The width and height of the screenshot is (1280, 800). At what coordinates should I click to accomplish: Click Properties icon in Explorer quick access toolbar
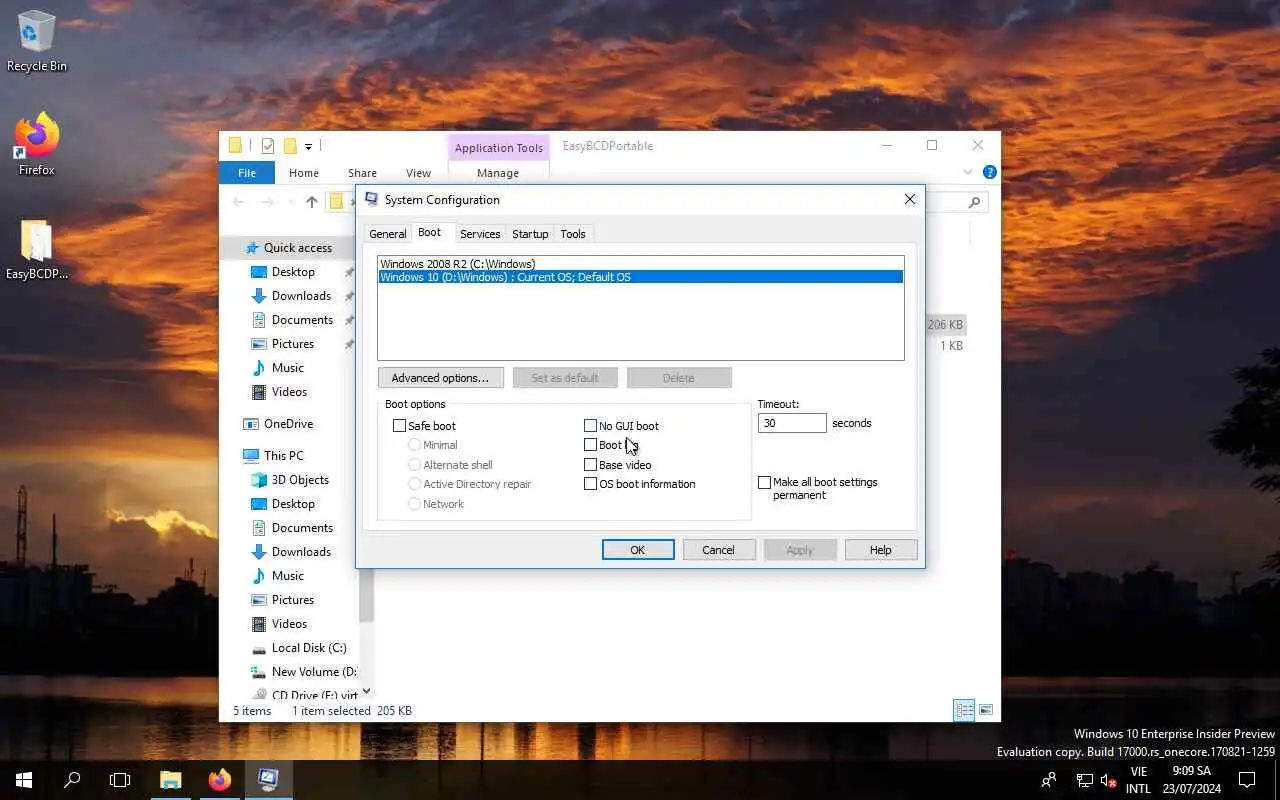click(268, 146)
